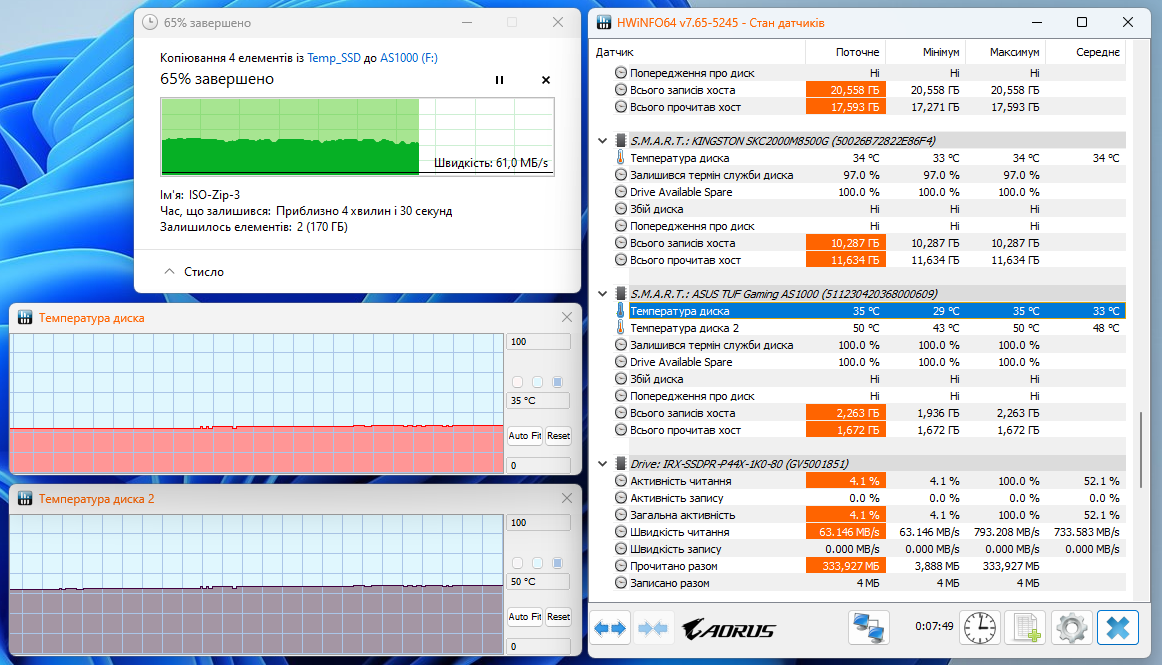Reset sensor min/max with the clock icon
The height and width of the screenshot is (665, 1162).
click(x=980, y=628)
